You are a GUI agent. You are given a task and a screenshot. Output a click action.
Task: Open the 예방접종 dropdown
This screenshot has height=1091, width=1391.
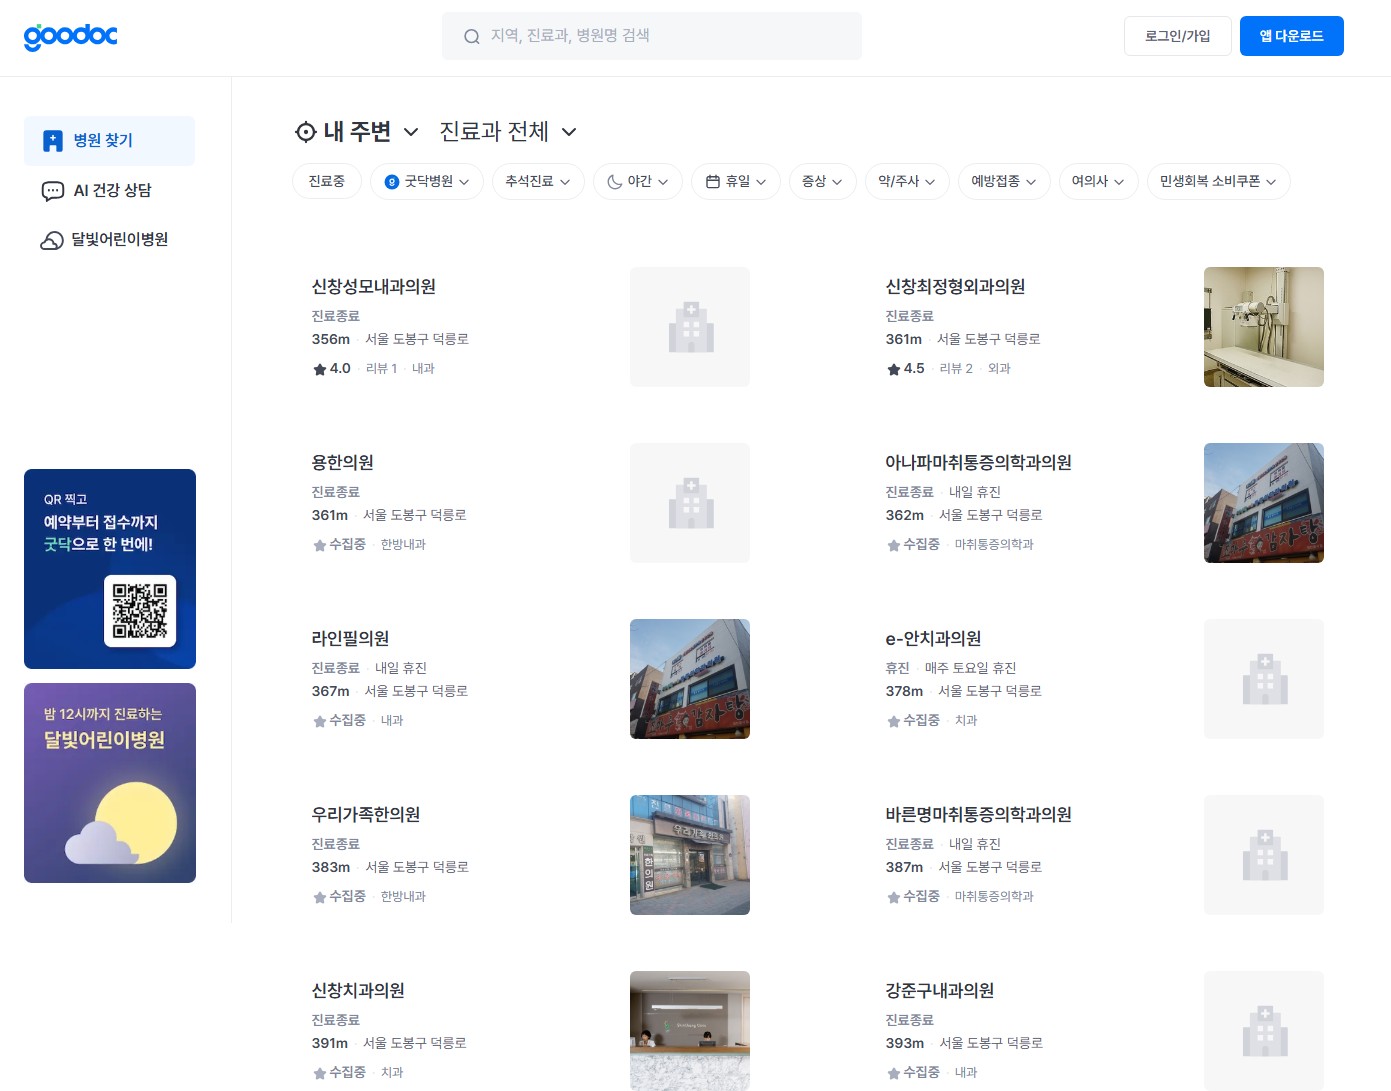click(1003, 181)
